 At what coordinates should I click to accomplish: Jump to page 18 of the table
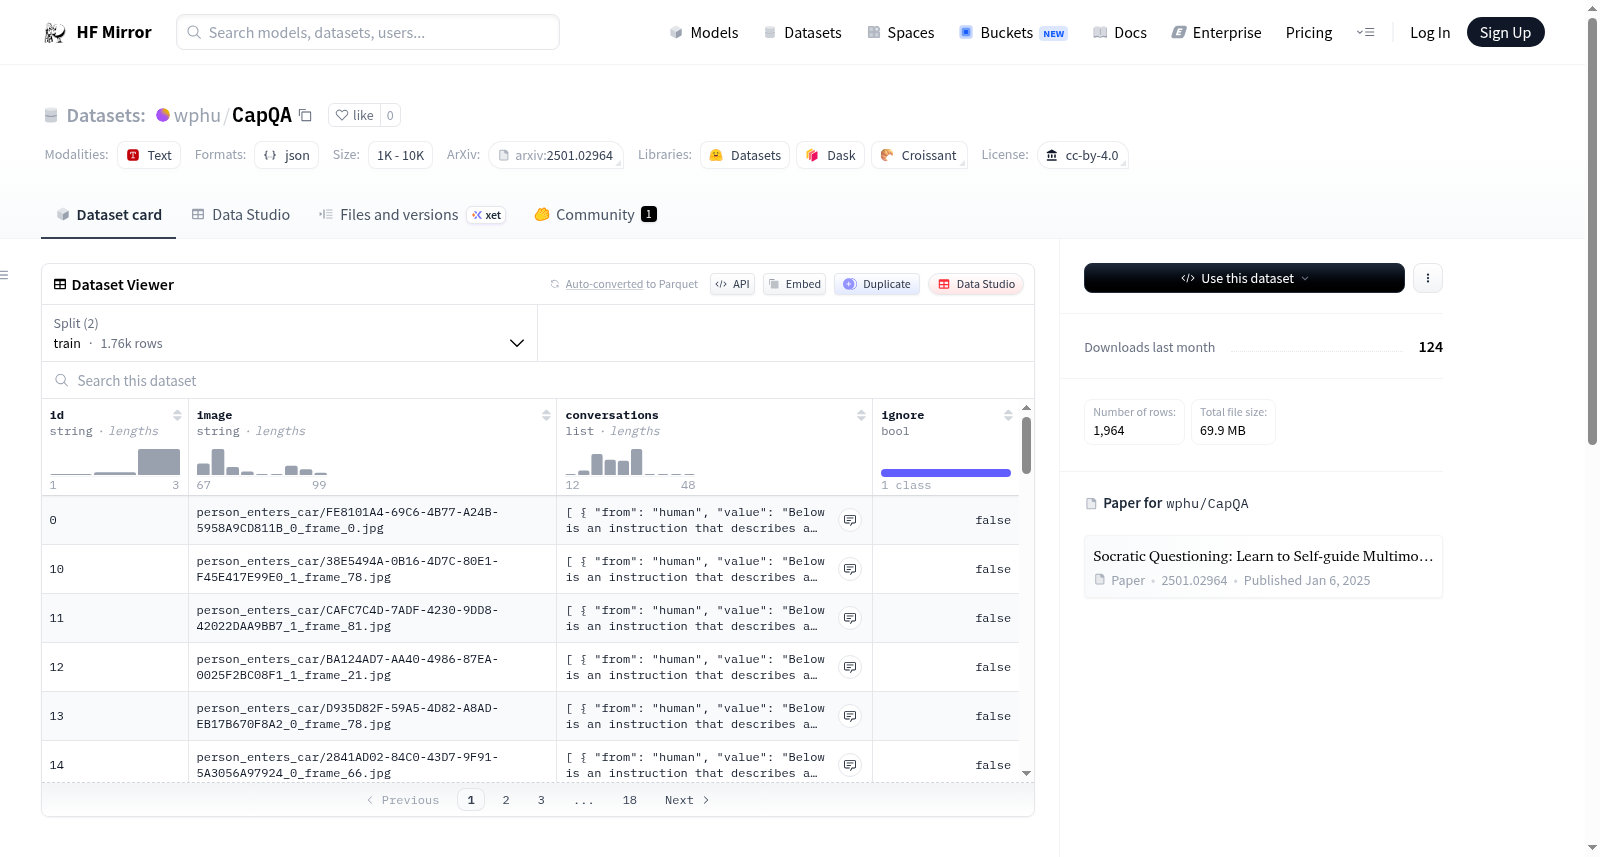pyautogui.click(x=630, y=800)
